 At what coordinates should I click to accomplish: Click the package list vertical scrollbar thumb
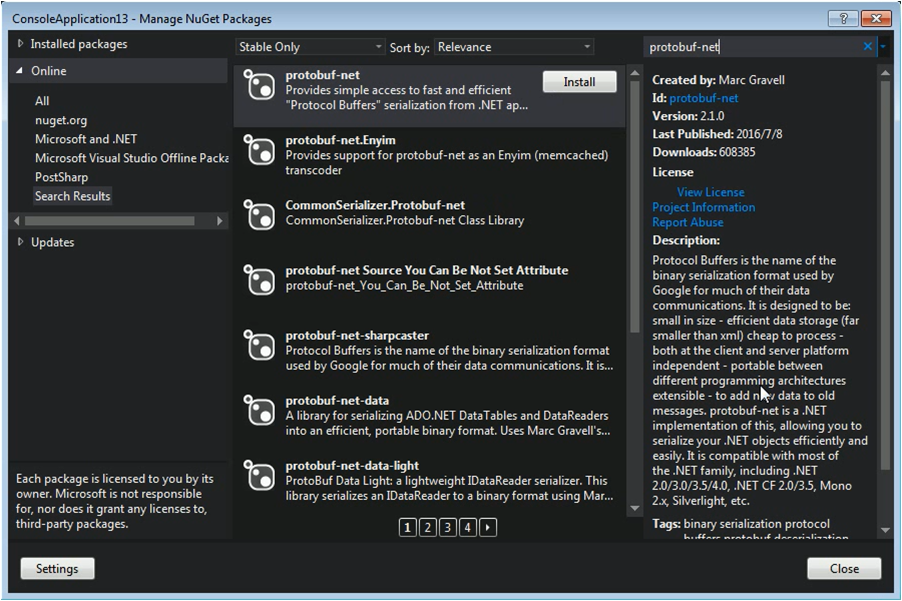[x=635, y=206]
